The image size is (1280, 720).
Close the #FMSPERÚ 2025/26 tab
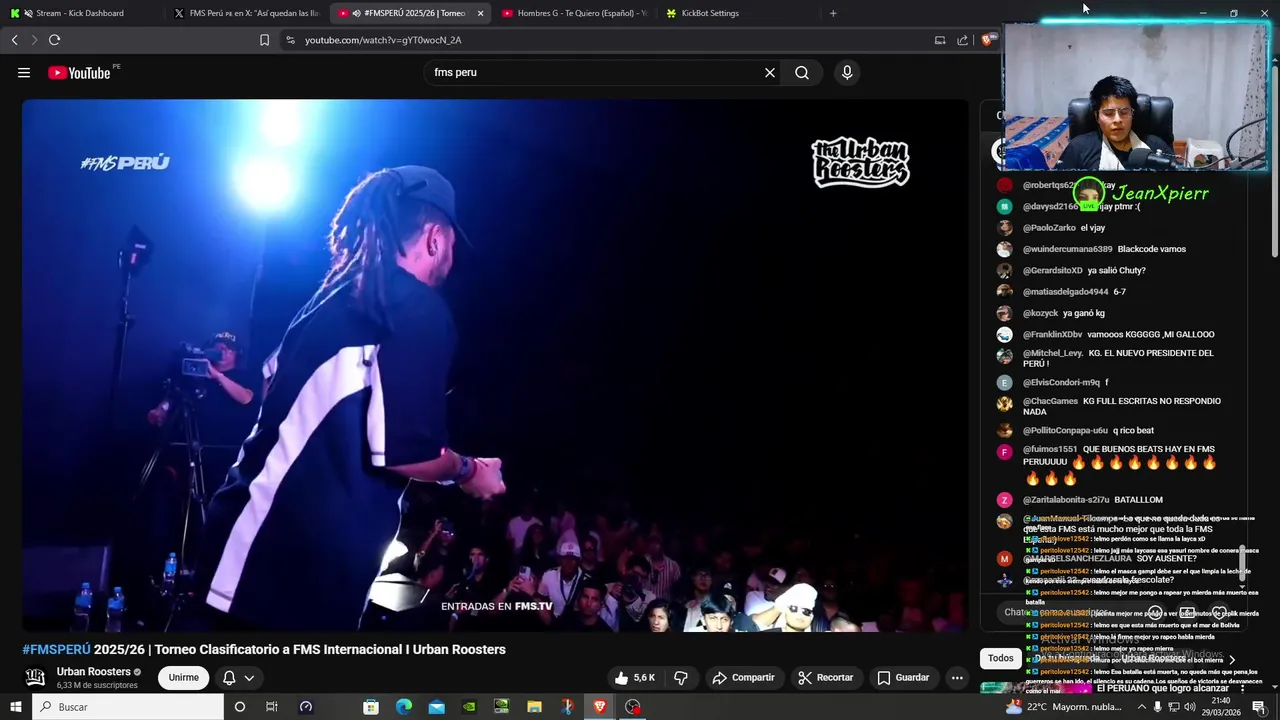point(481,13)
